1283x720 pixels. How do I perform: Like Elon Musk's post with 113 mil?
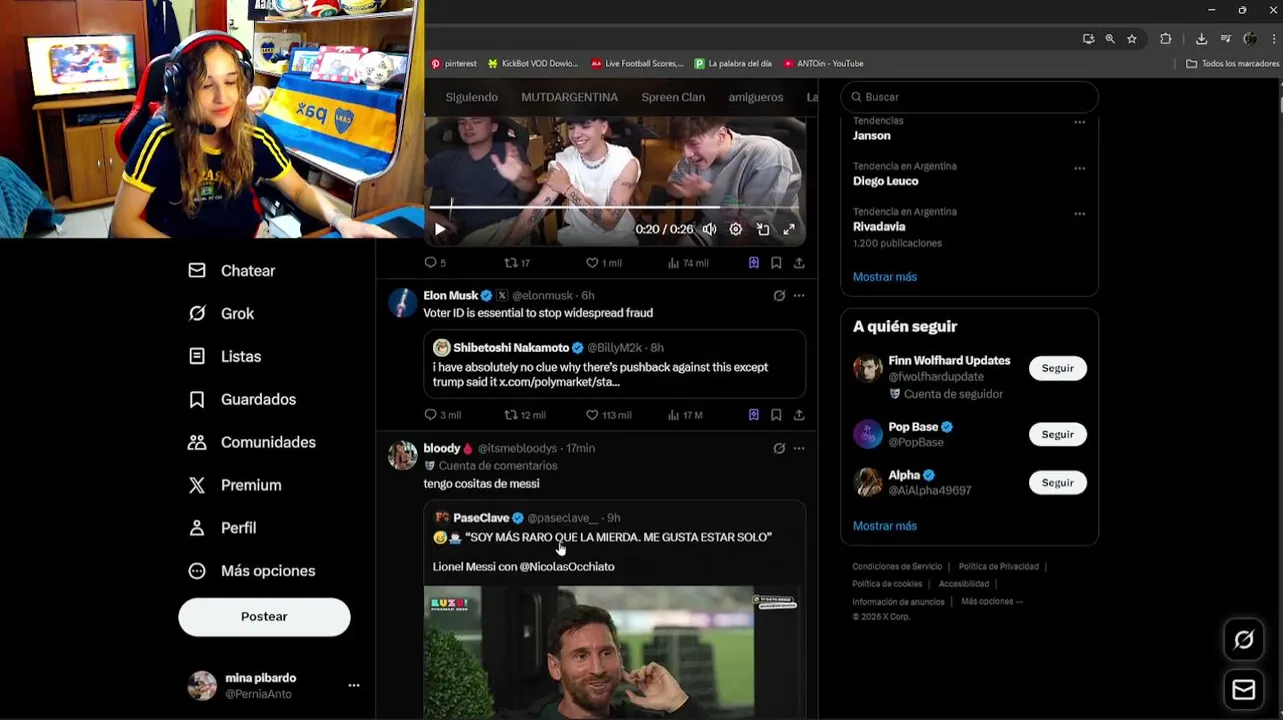pyautogui.click(x=608, y=415)
